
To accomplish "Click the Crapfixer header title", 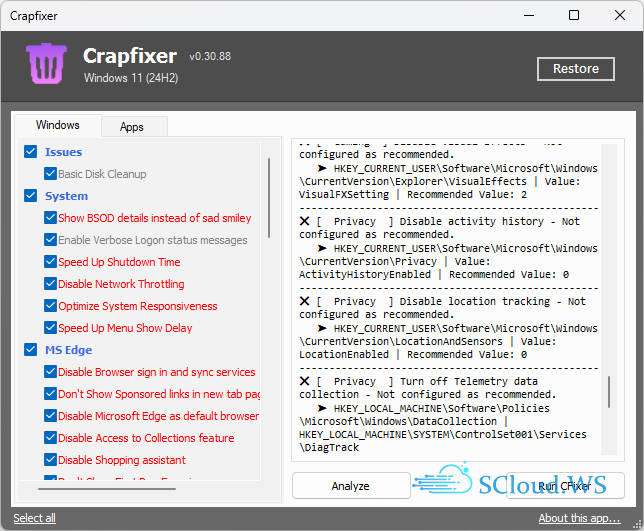I will (130, 56).
